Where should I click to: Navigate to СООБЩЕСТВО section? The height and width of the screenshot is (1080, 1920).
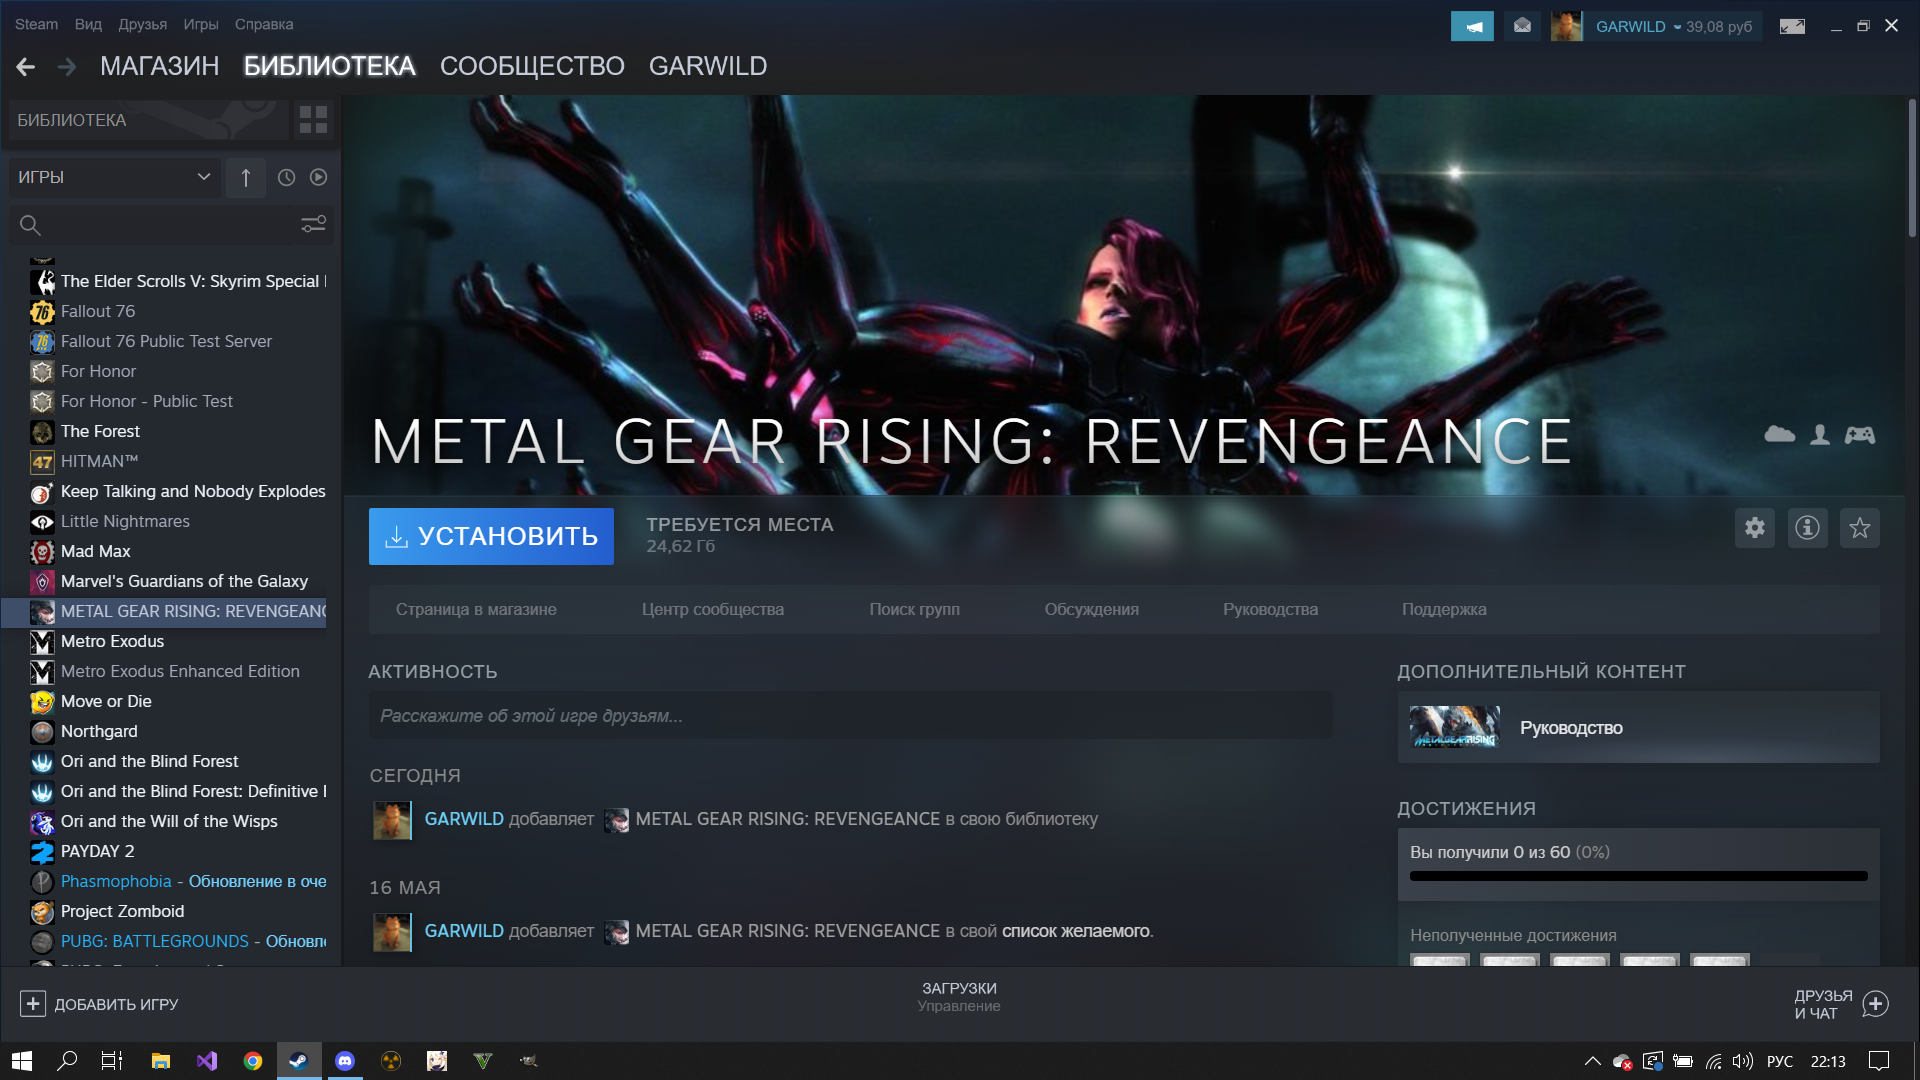click(x=532, y=66)
